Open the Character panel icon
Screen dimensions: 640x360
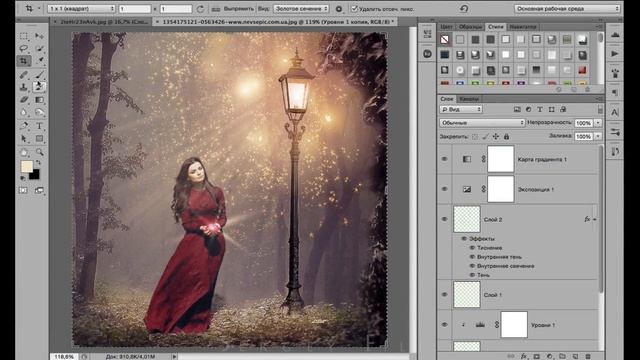pos(615,113)
